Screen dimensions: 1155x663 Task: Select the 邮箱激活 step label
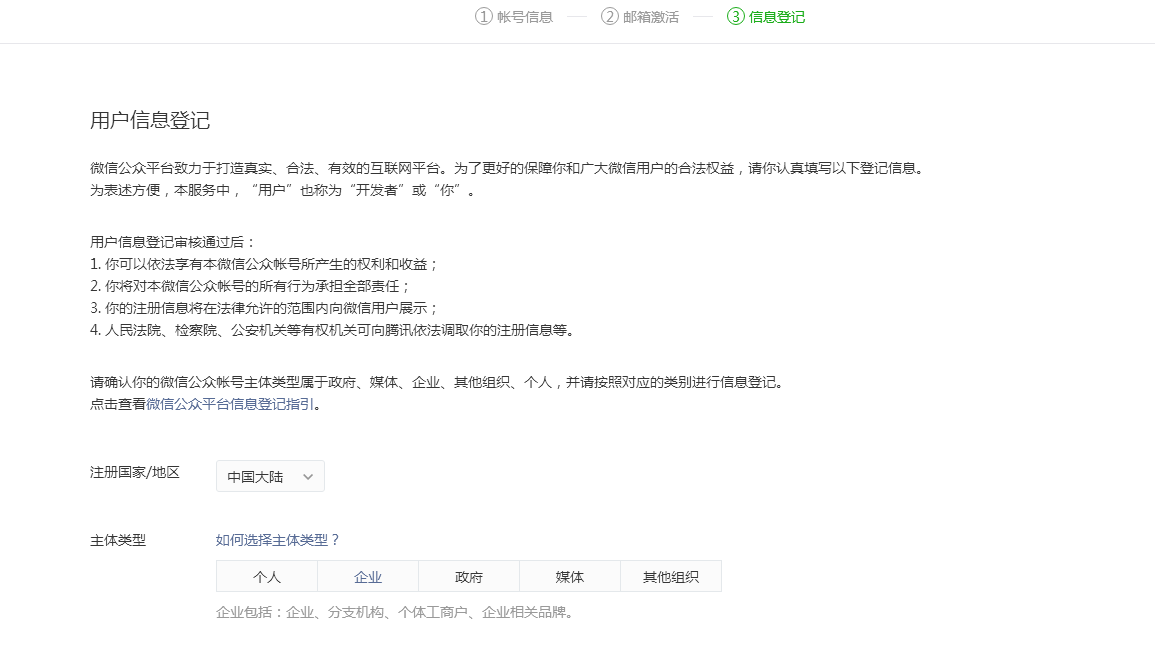coord(651,17)
